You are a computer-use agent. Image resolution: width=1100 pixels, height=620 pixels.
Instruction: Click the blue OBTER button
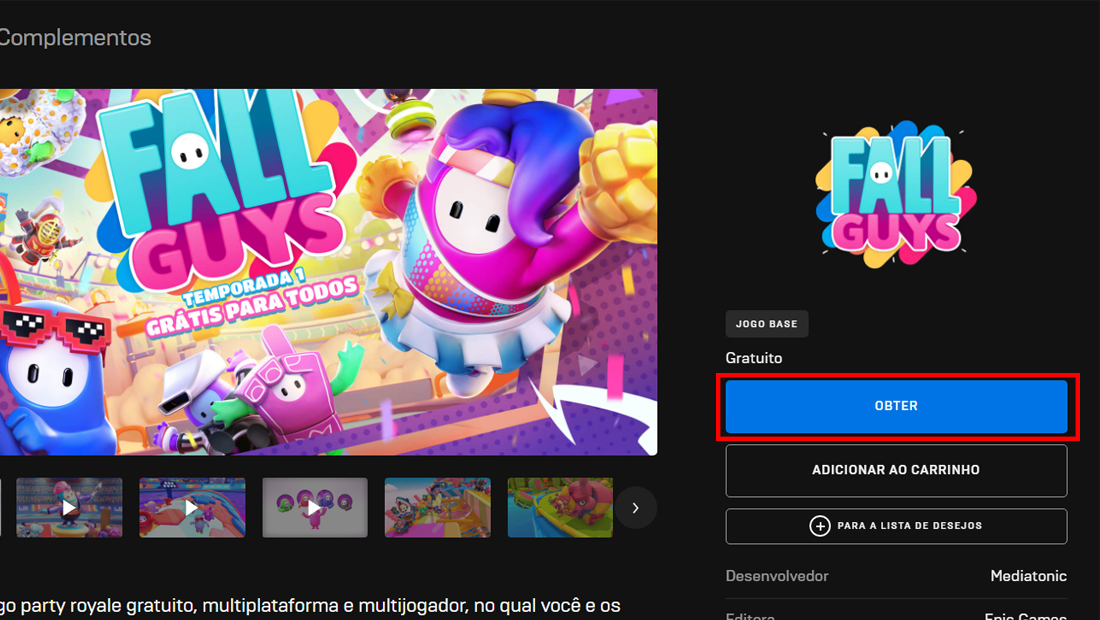(896, 406)
